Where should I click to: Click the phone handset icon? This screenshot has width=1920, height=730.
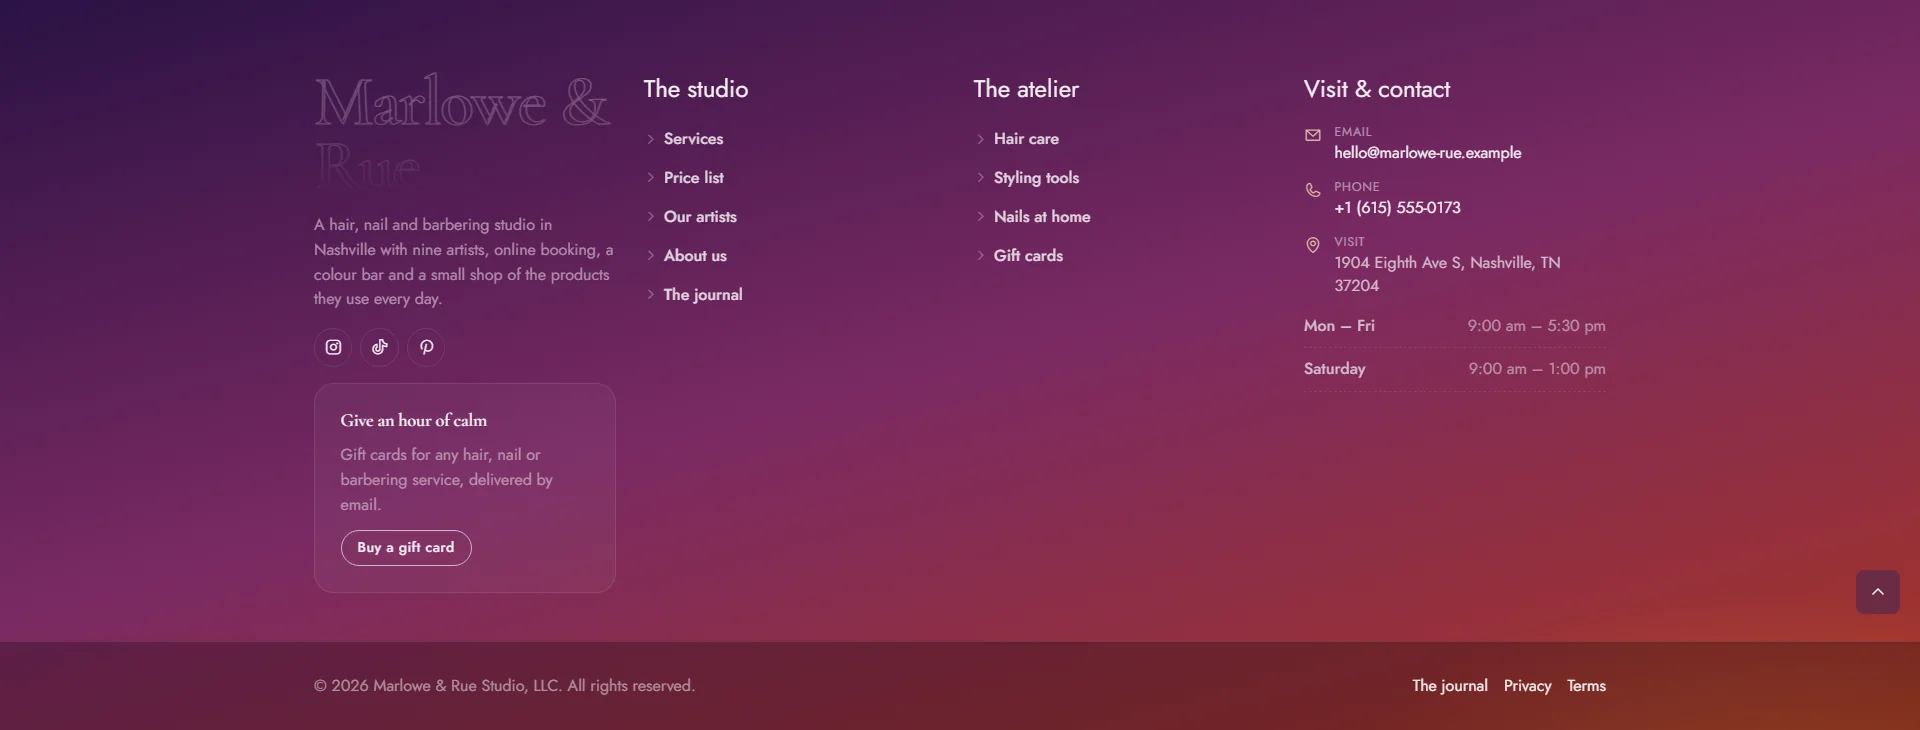click(1313, 190)
